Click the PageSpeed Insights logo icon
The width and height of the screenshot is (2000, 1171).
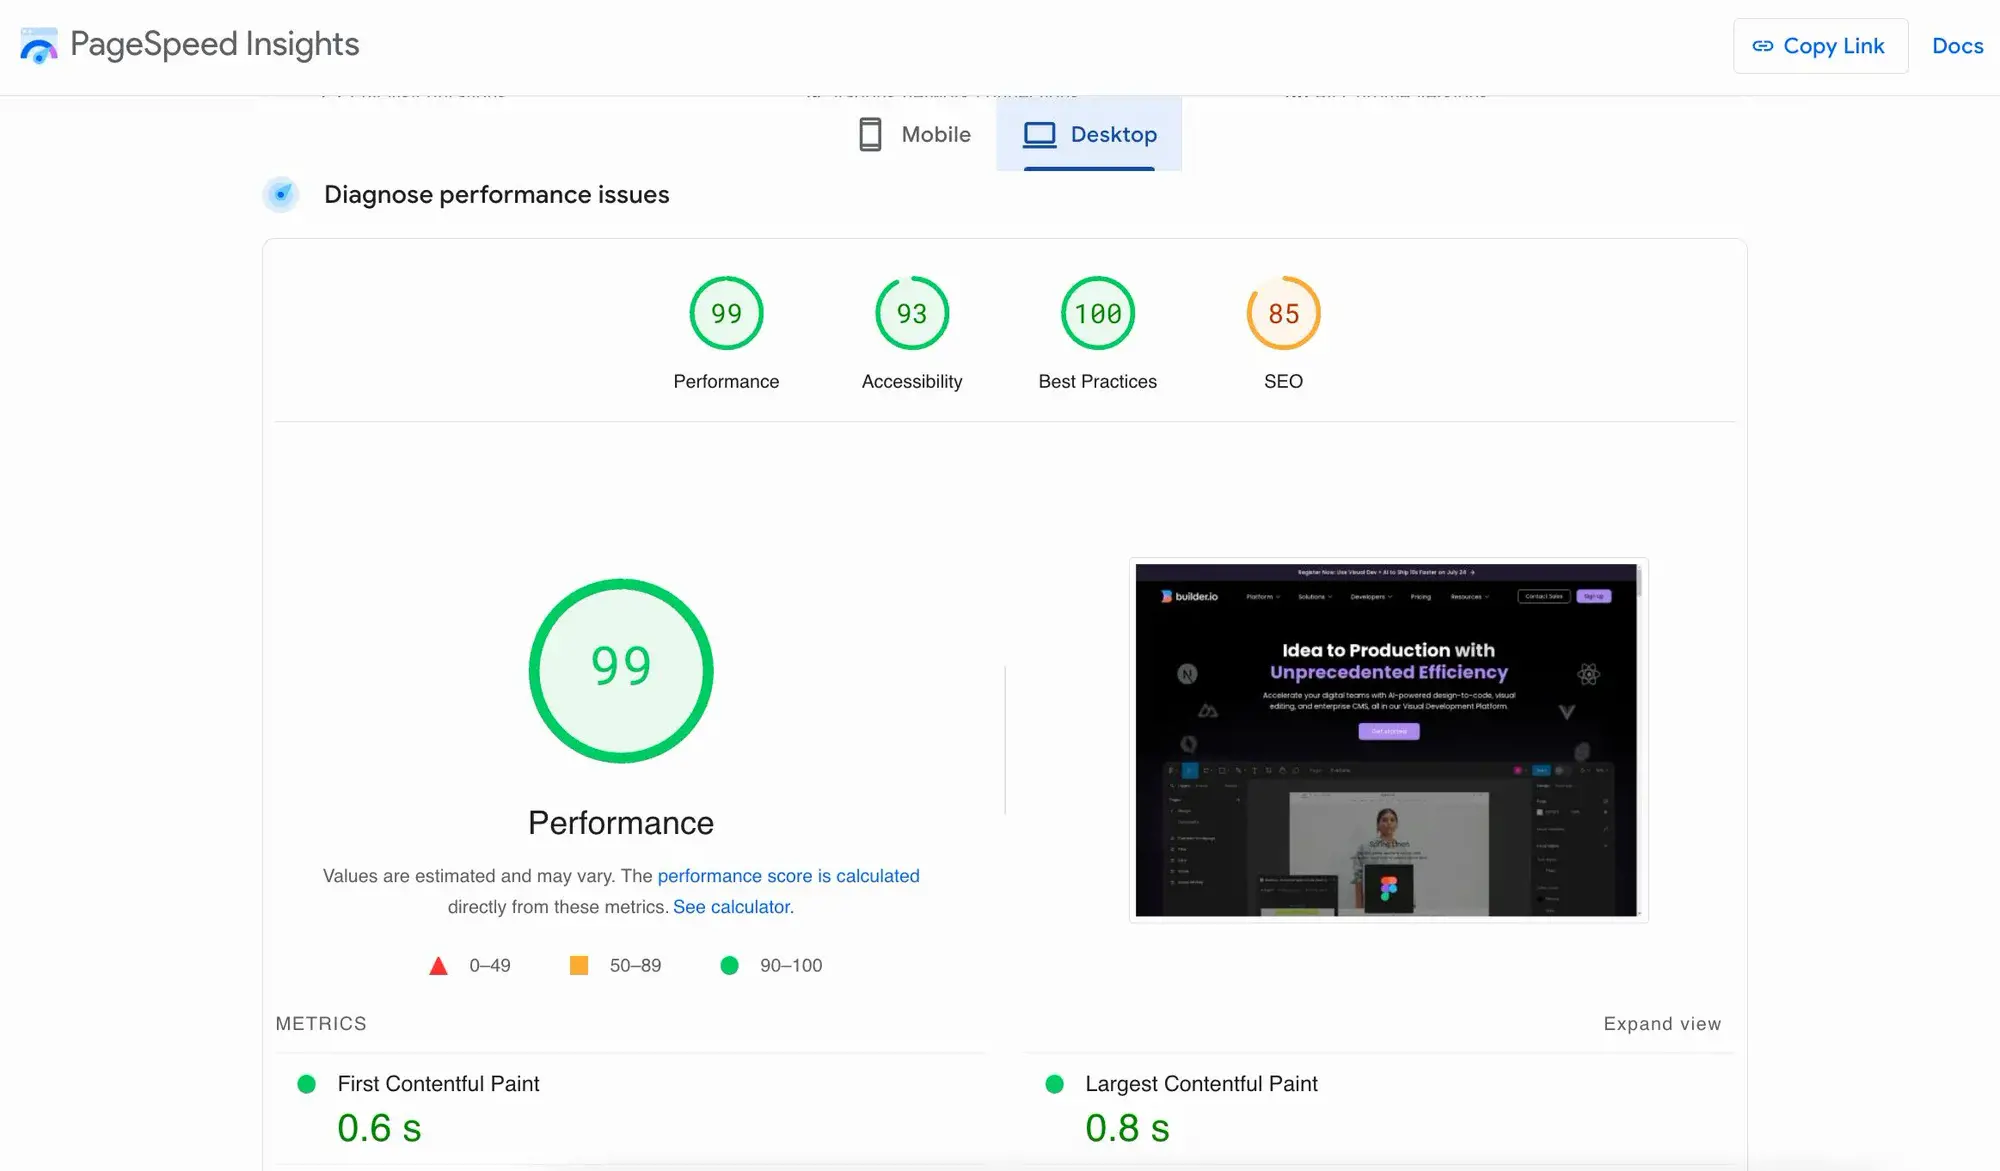click(39, 46)
